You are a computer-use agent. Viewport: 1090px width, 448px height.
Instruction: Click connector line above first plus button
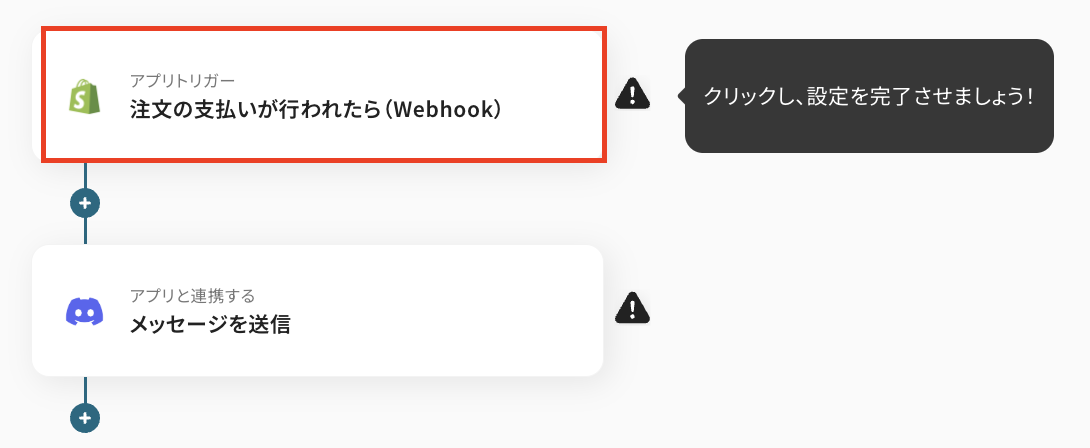[85, 175]
